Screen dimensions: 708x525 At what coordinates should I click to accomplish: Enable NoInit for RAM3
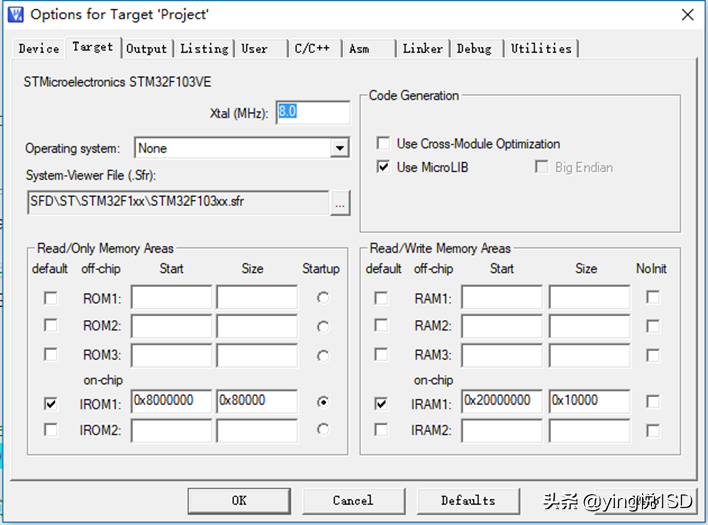coord(653,355)
